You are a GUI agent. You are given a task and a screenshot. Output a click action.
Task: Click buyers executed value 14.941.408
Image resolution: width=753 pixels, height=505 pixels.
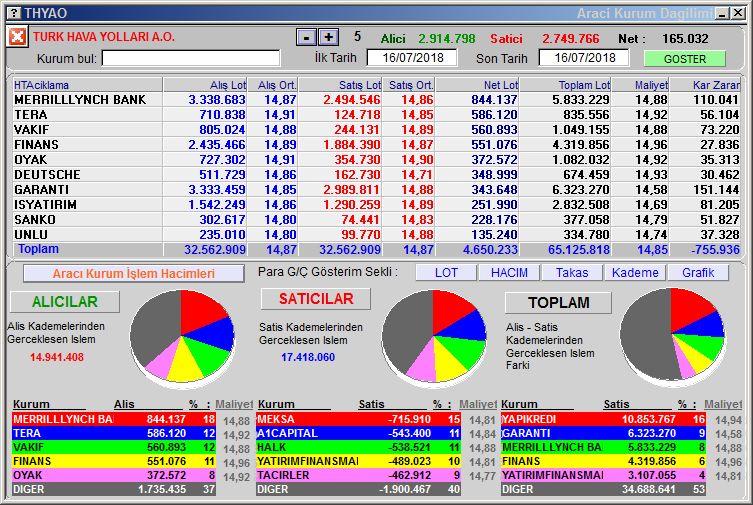tap(57, 357)
